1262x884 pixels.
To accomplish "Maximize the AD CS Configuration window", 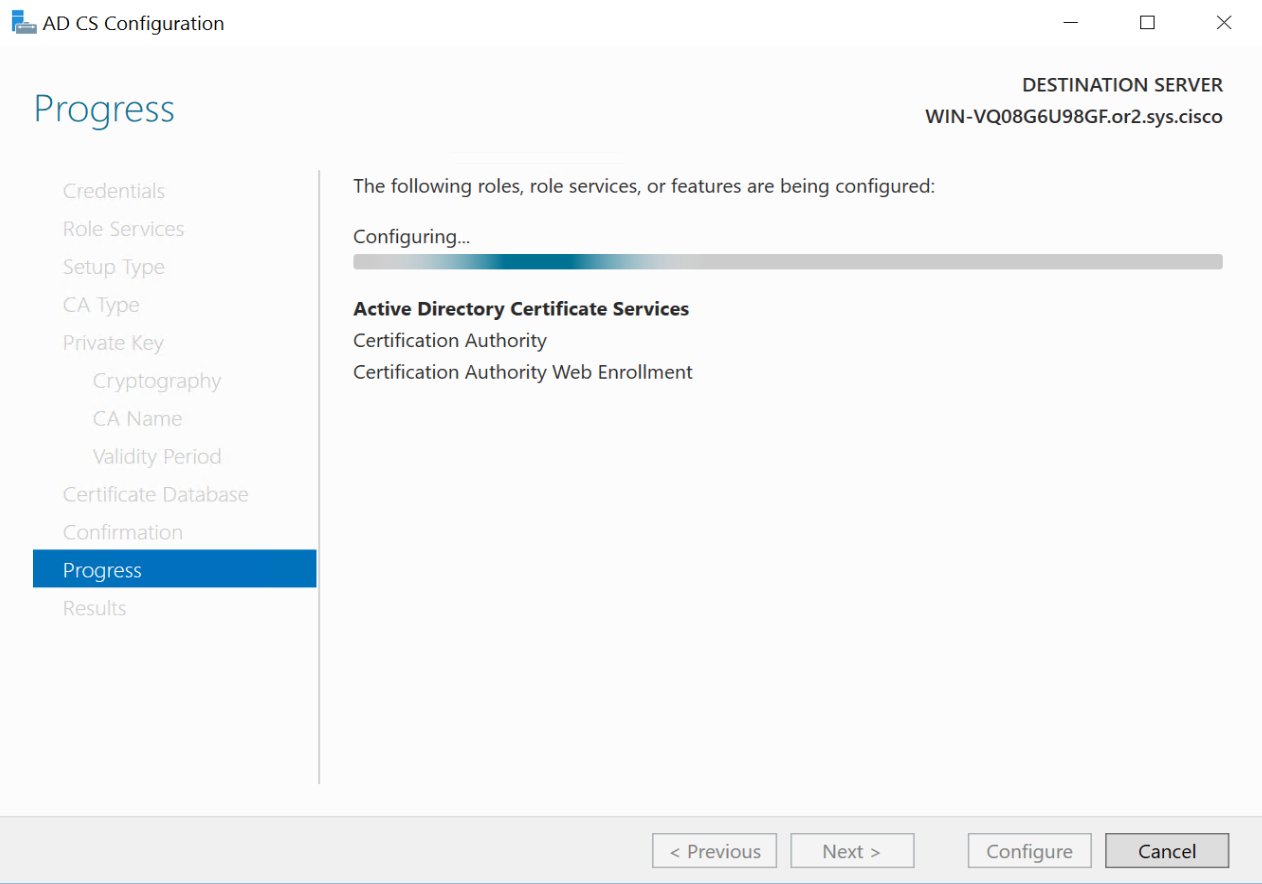I will coord(1147,22).
